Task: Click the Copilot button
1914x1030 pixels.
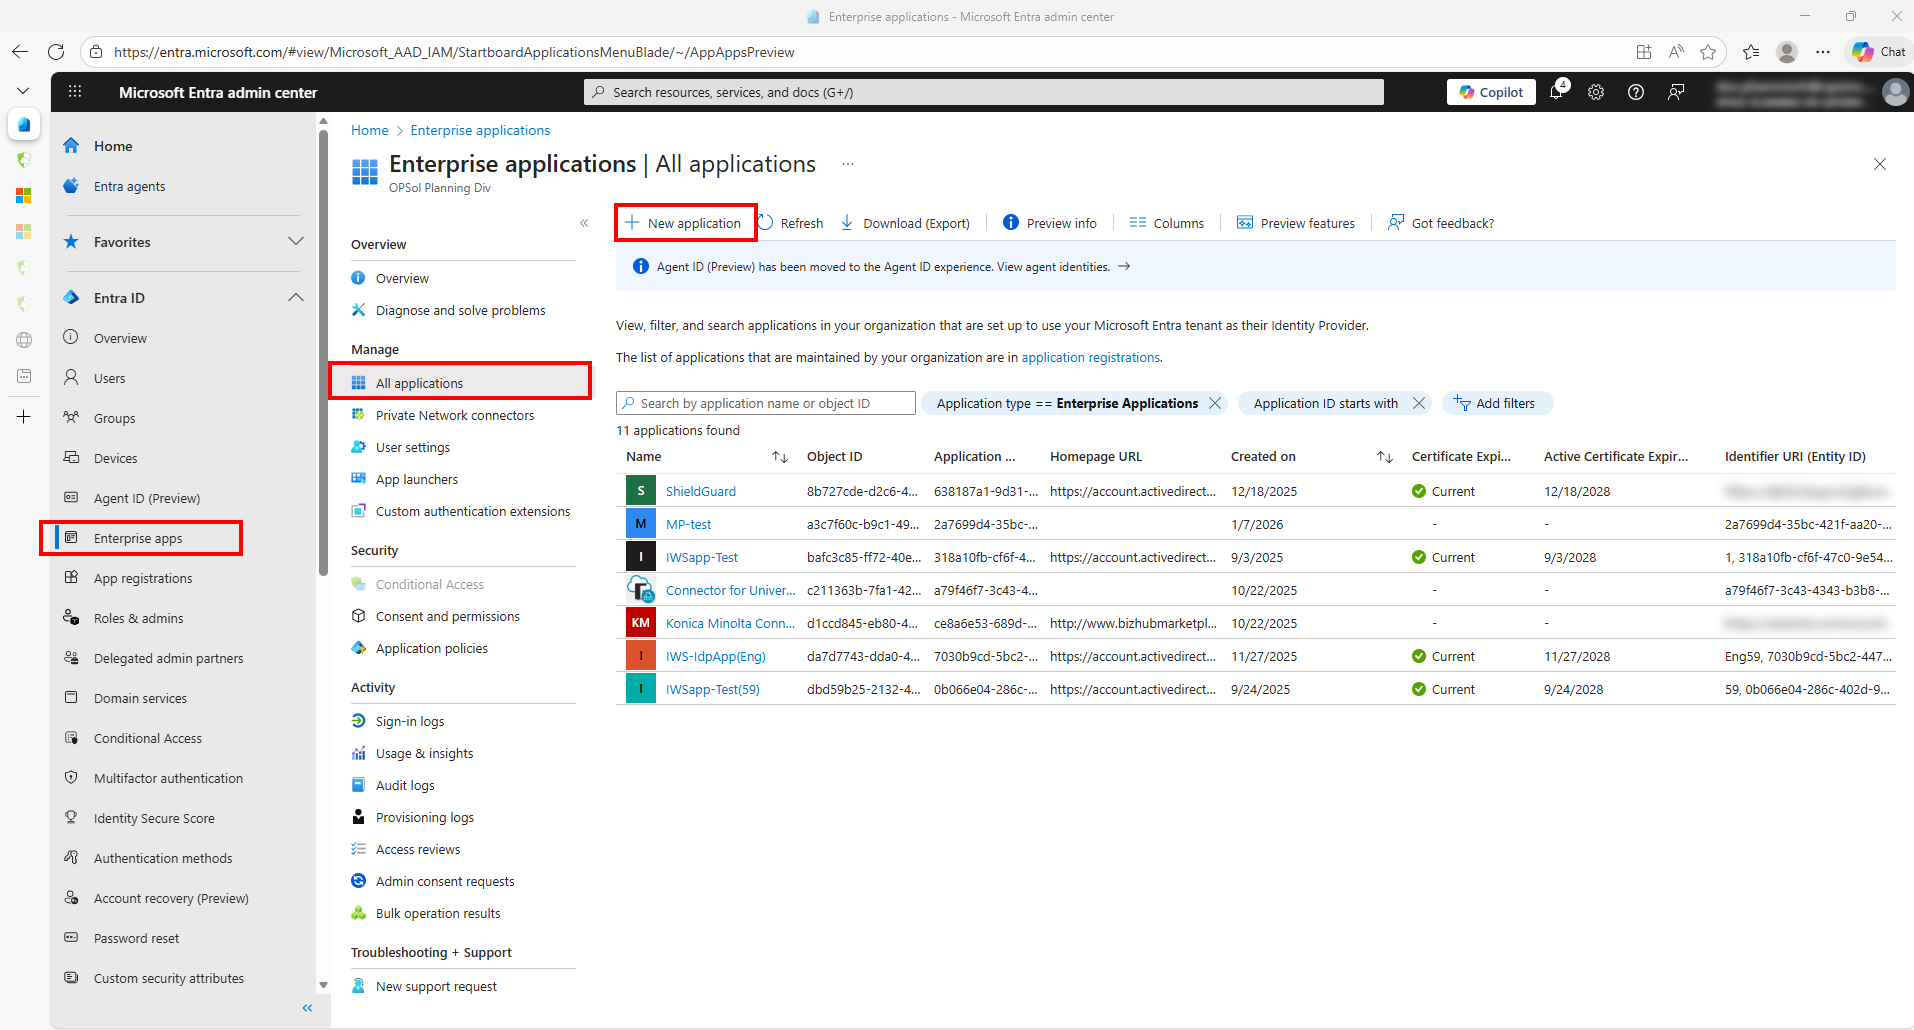Action: point(1491,92)
